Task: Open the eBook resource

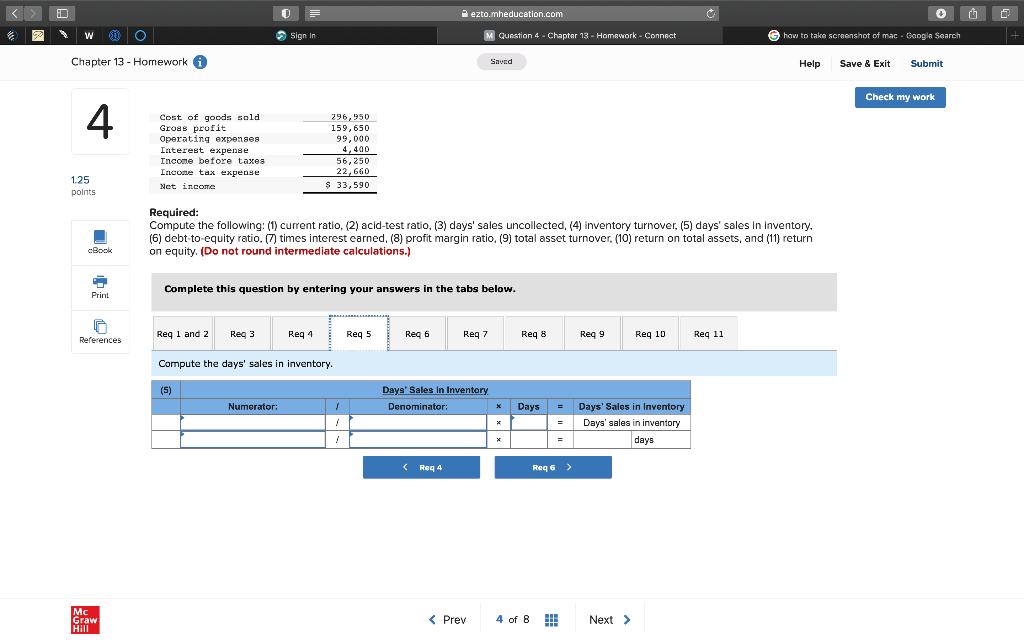Action: (x=100, y=242)
